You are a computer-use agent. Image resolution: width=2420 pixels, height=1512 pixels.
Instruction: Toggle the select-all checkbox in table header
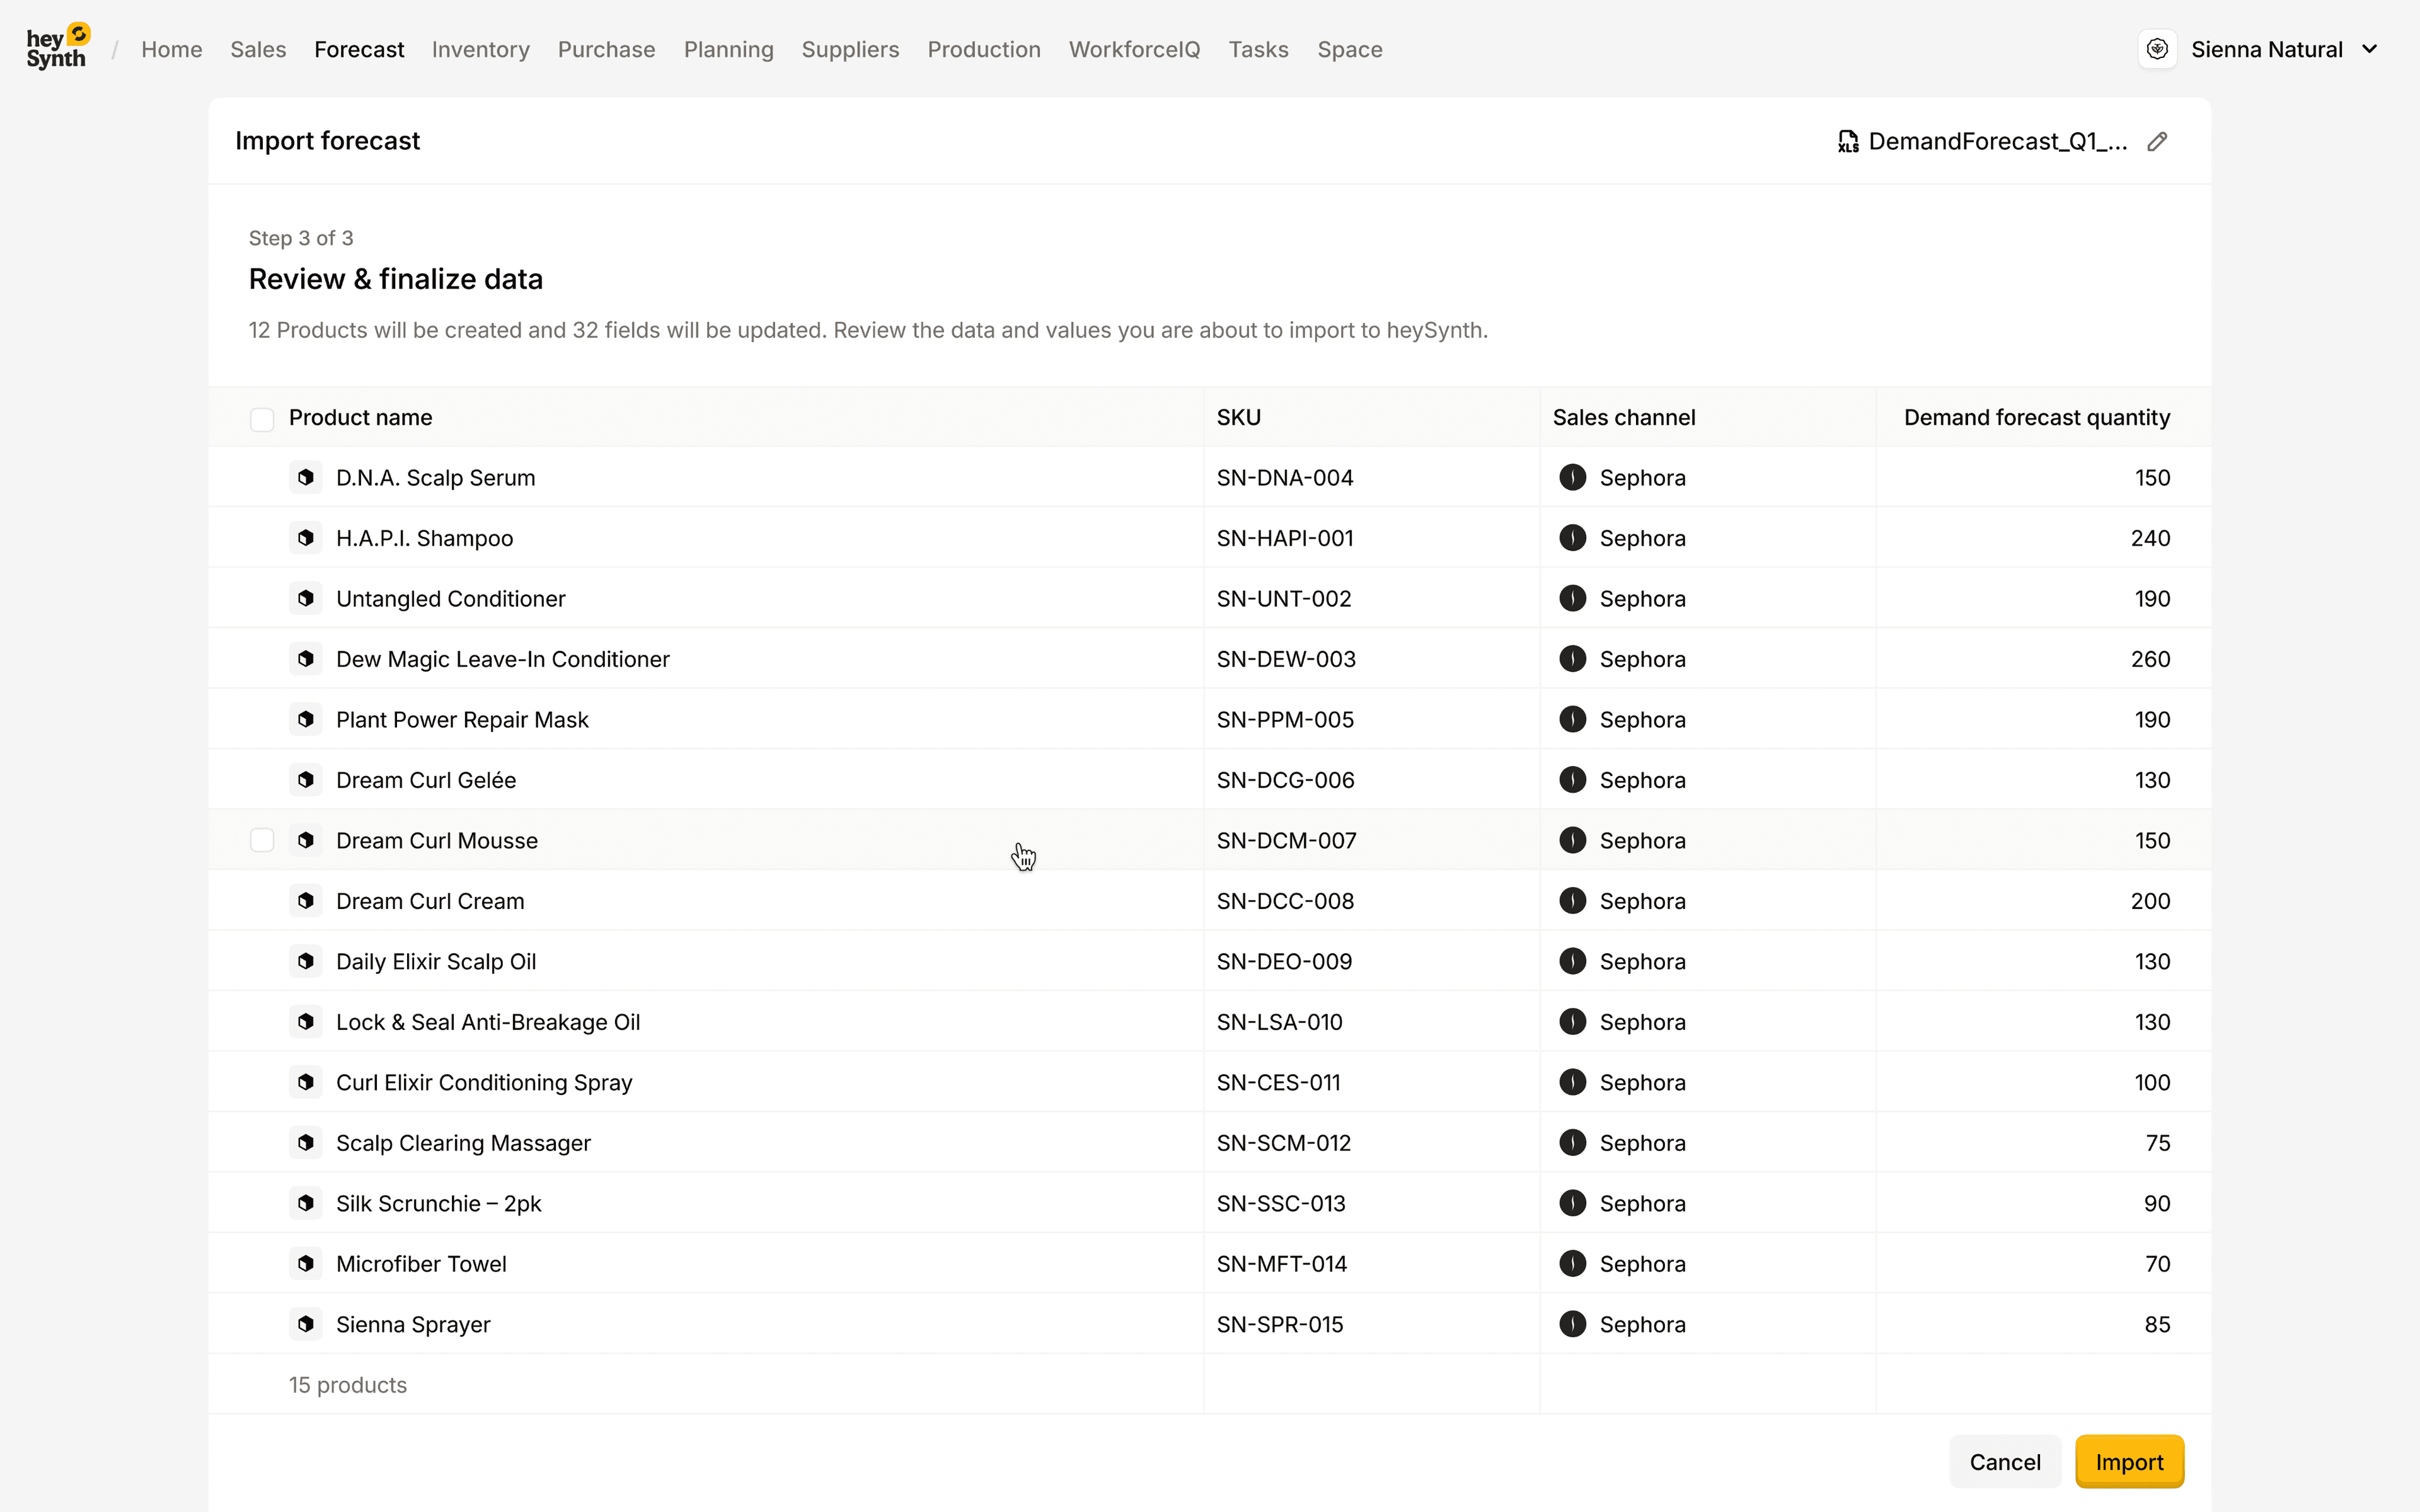tap(262, 419)
